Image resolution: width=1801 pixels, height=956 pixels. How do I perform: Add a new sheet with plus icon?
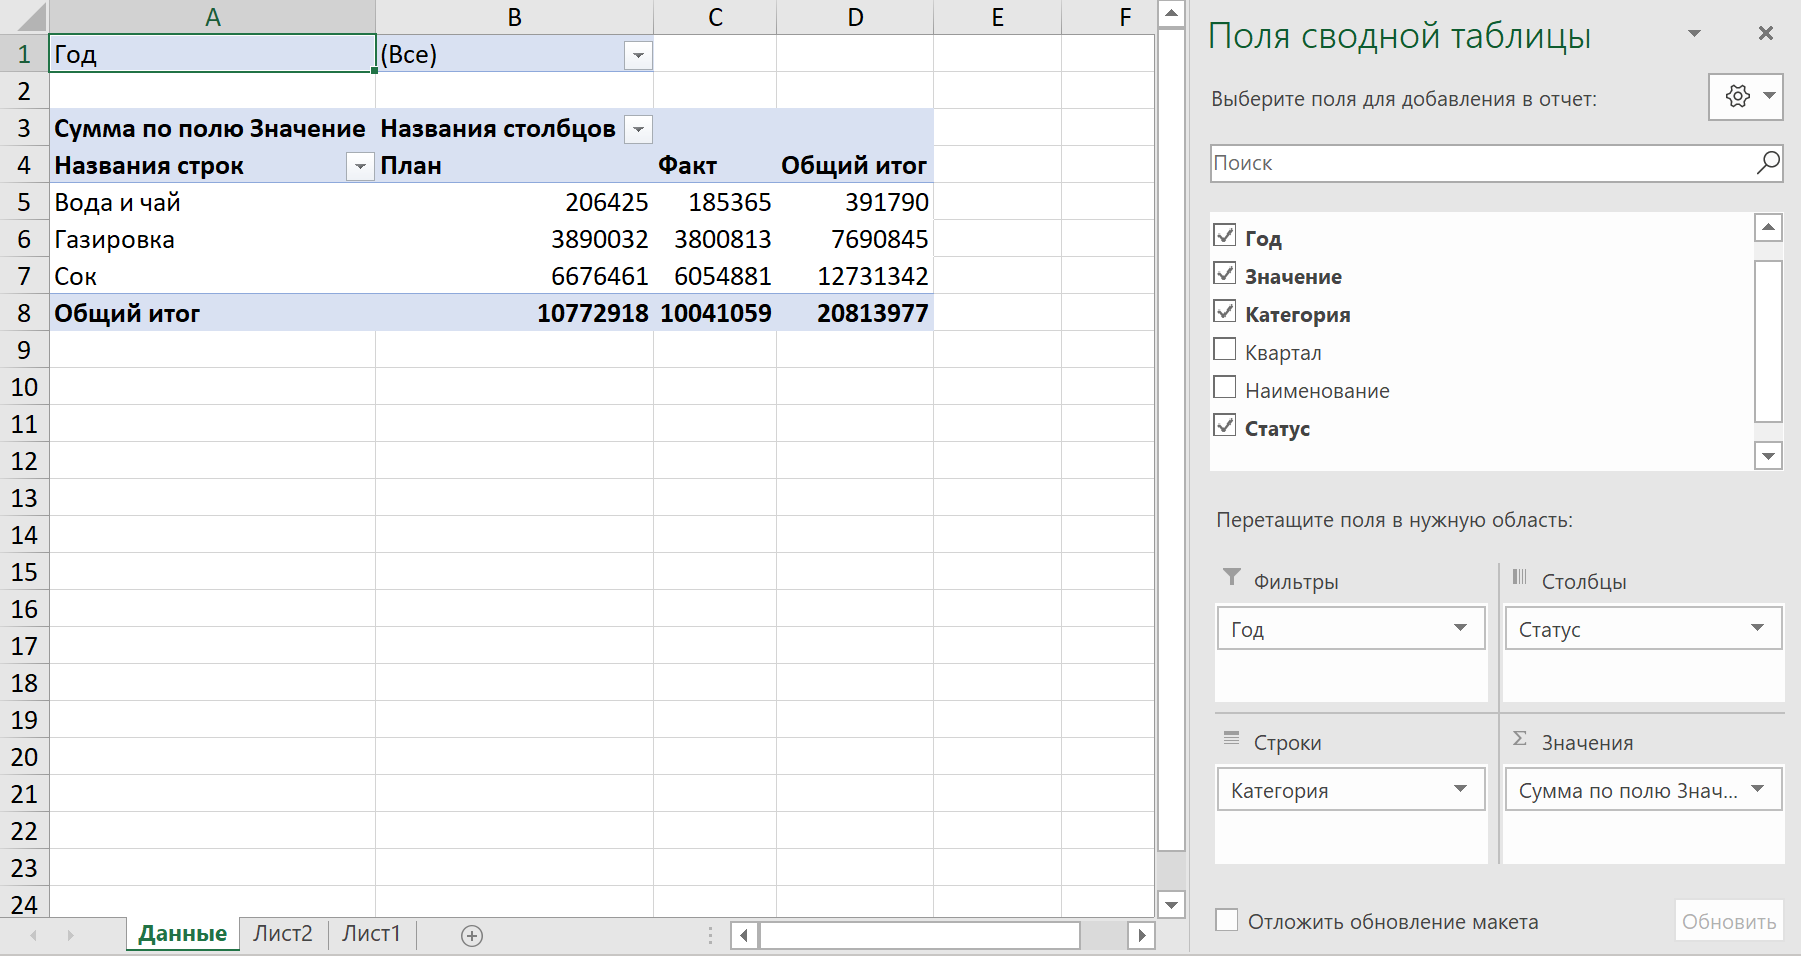click(x=472, y=935)
